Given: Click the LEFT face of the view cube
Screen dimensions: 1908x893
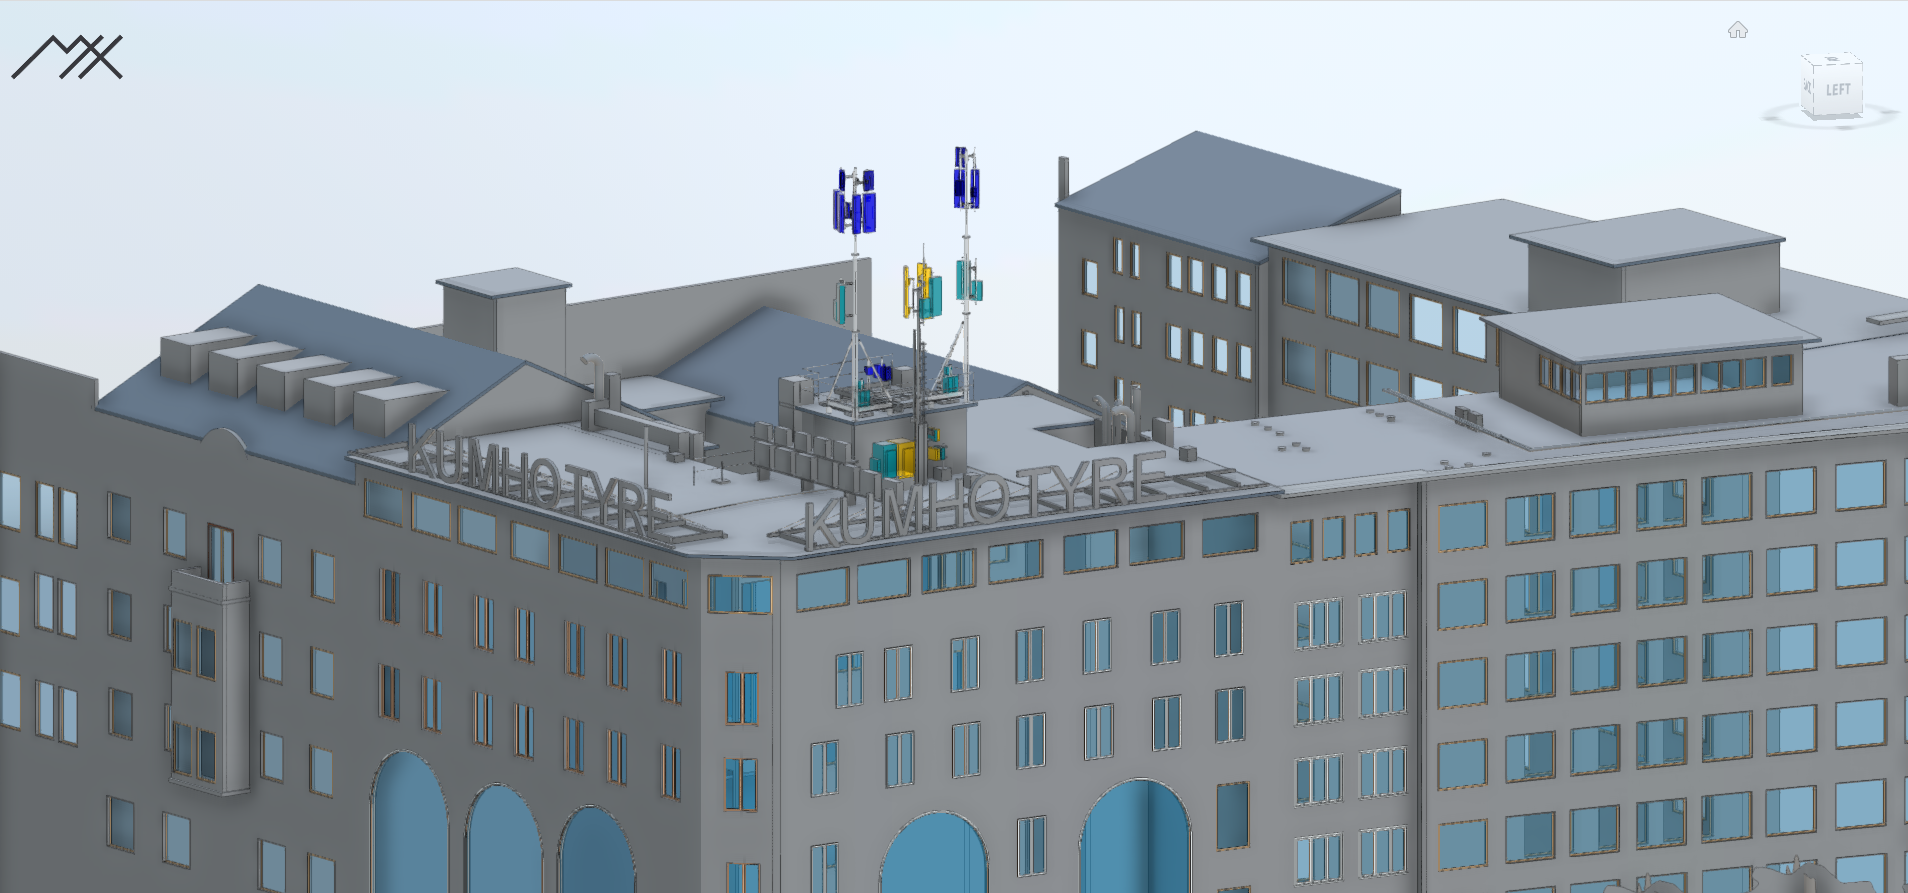Looking at the screenshot, I should [x=1837, y=90].
